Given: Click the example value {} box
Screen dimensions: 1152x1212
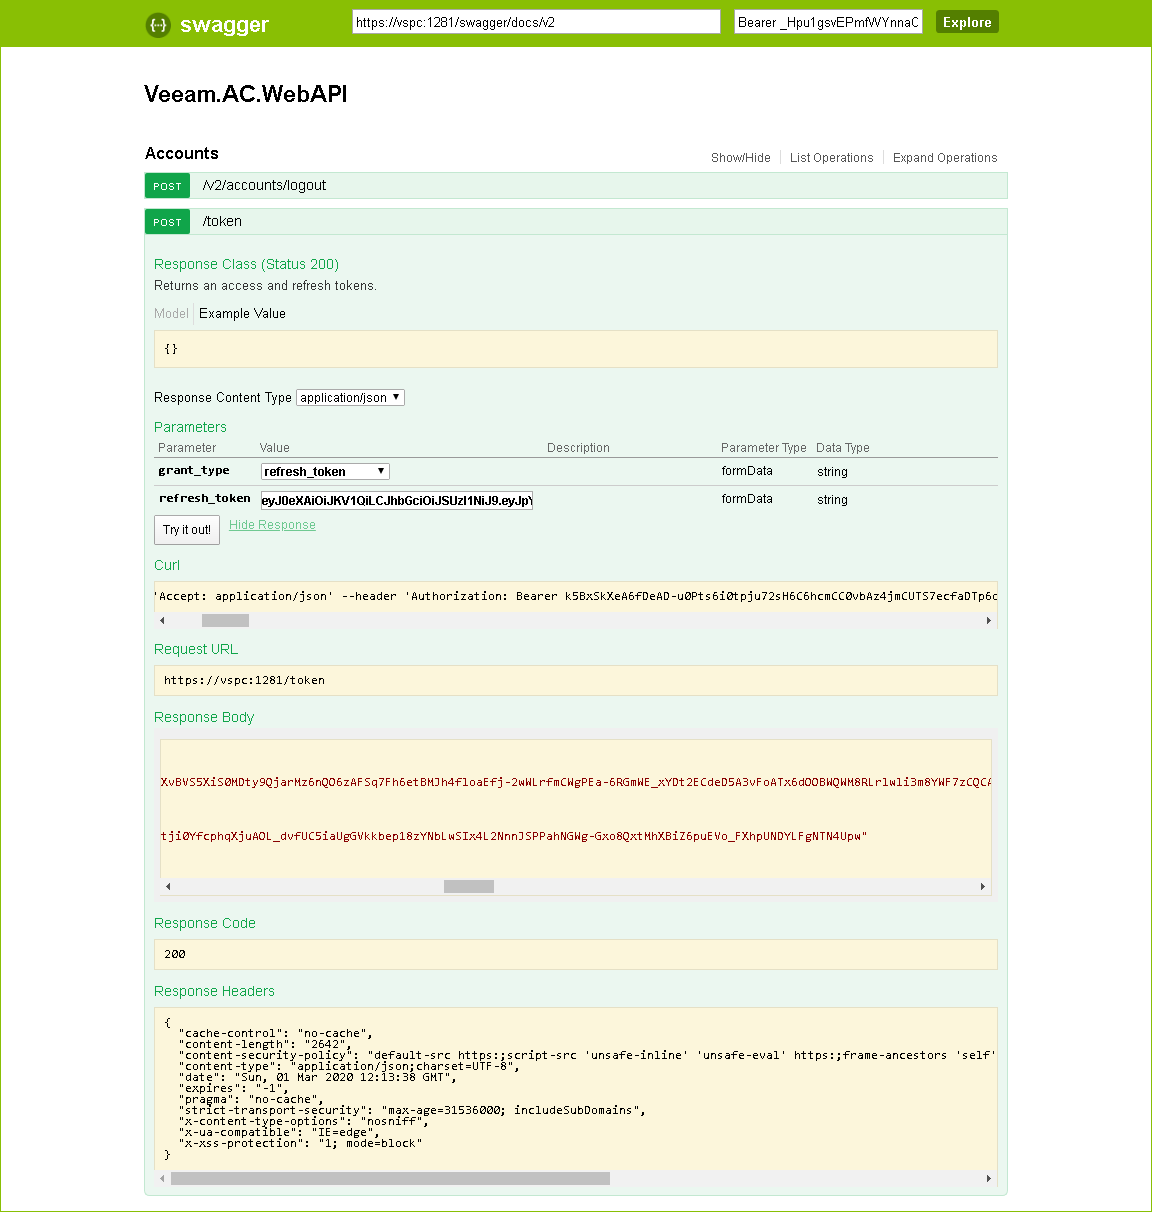Looking at the screenshot, I should click(576, 349).
